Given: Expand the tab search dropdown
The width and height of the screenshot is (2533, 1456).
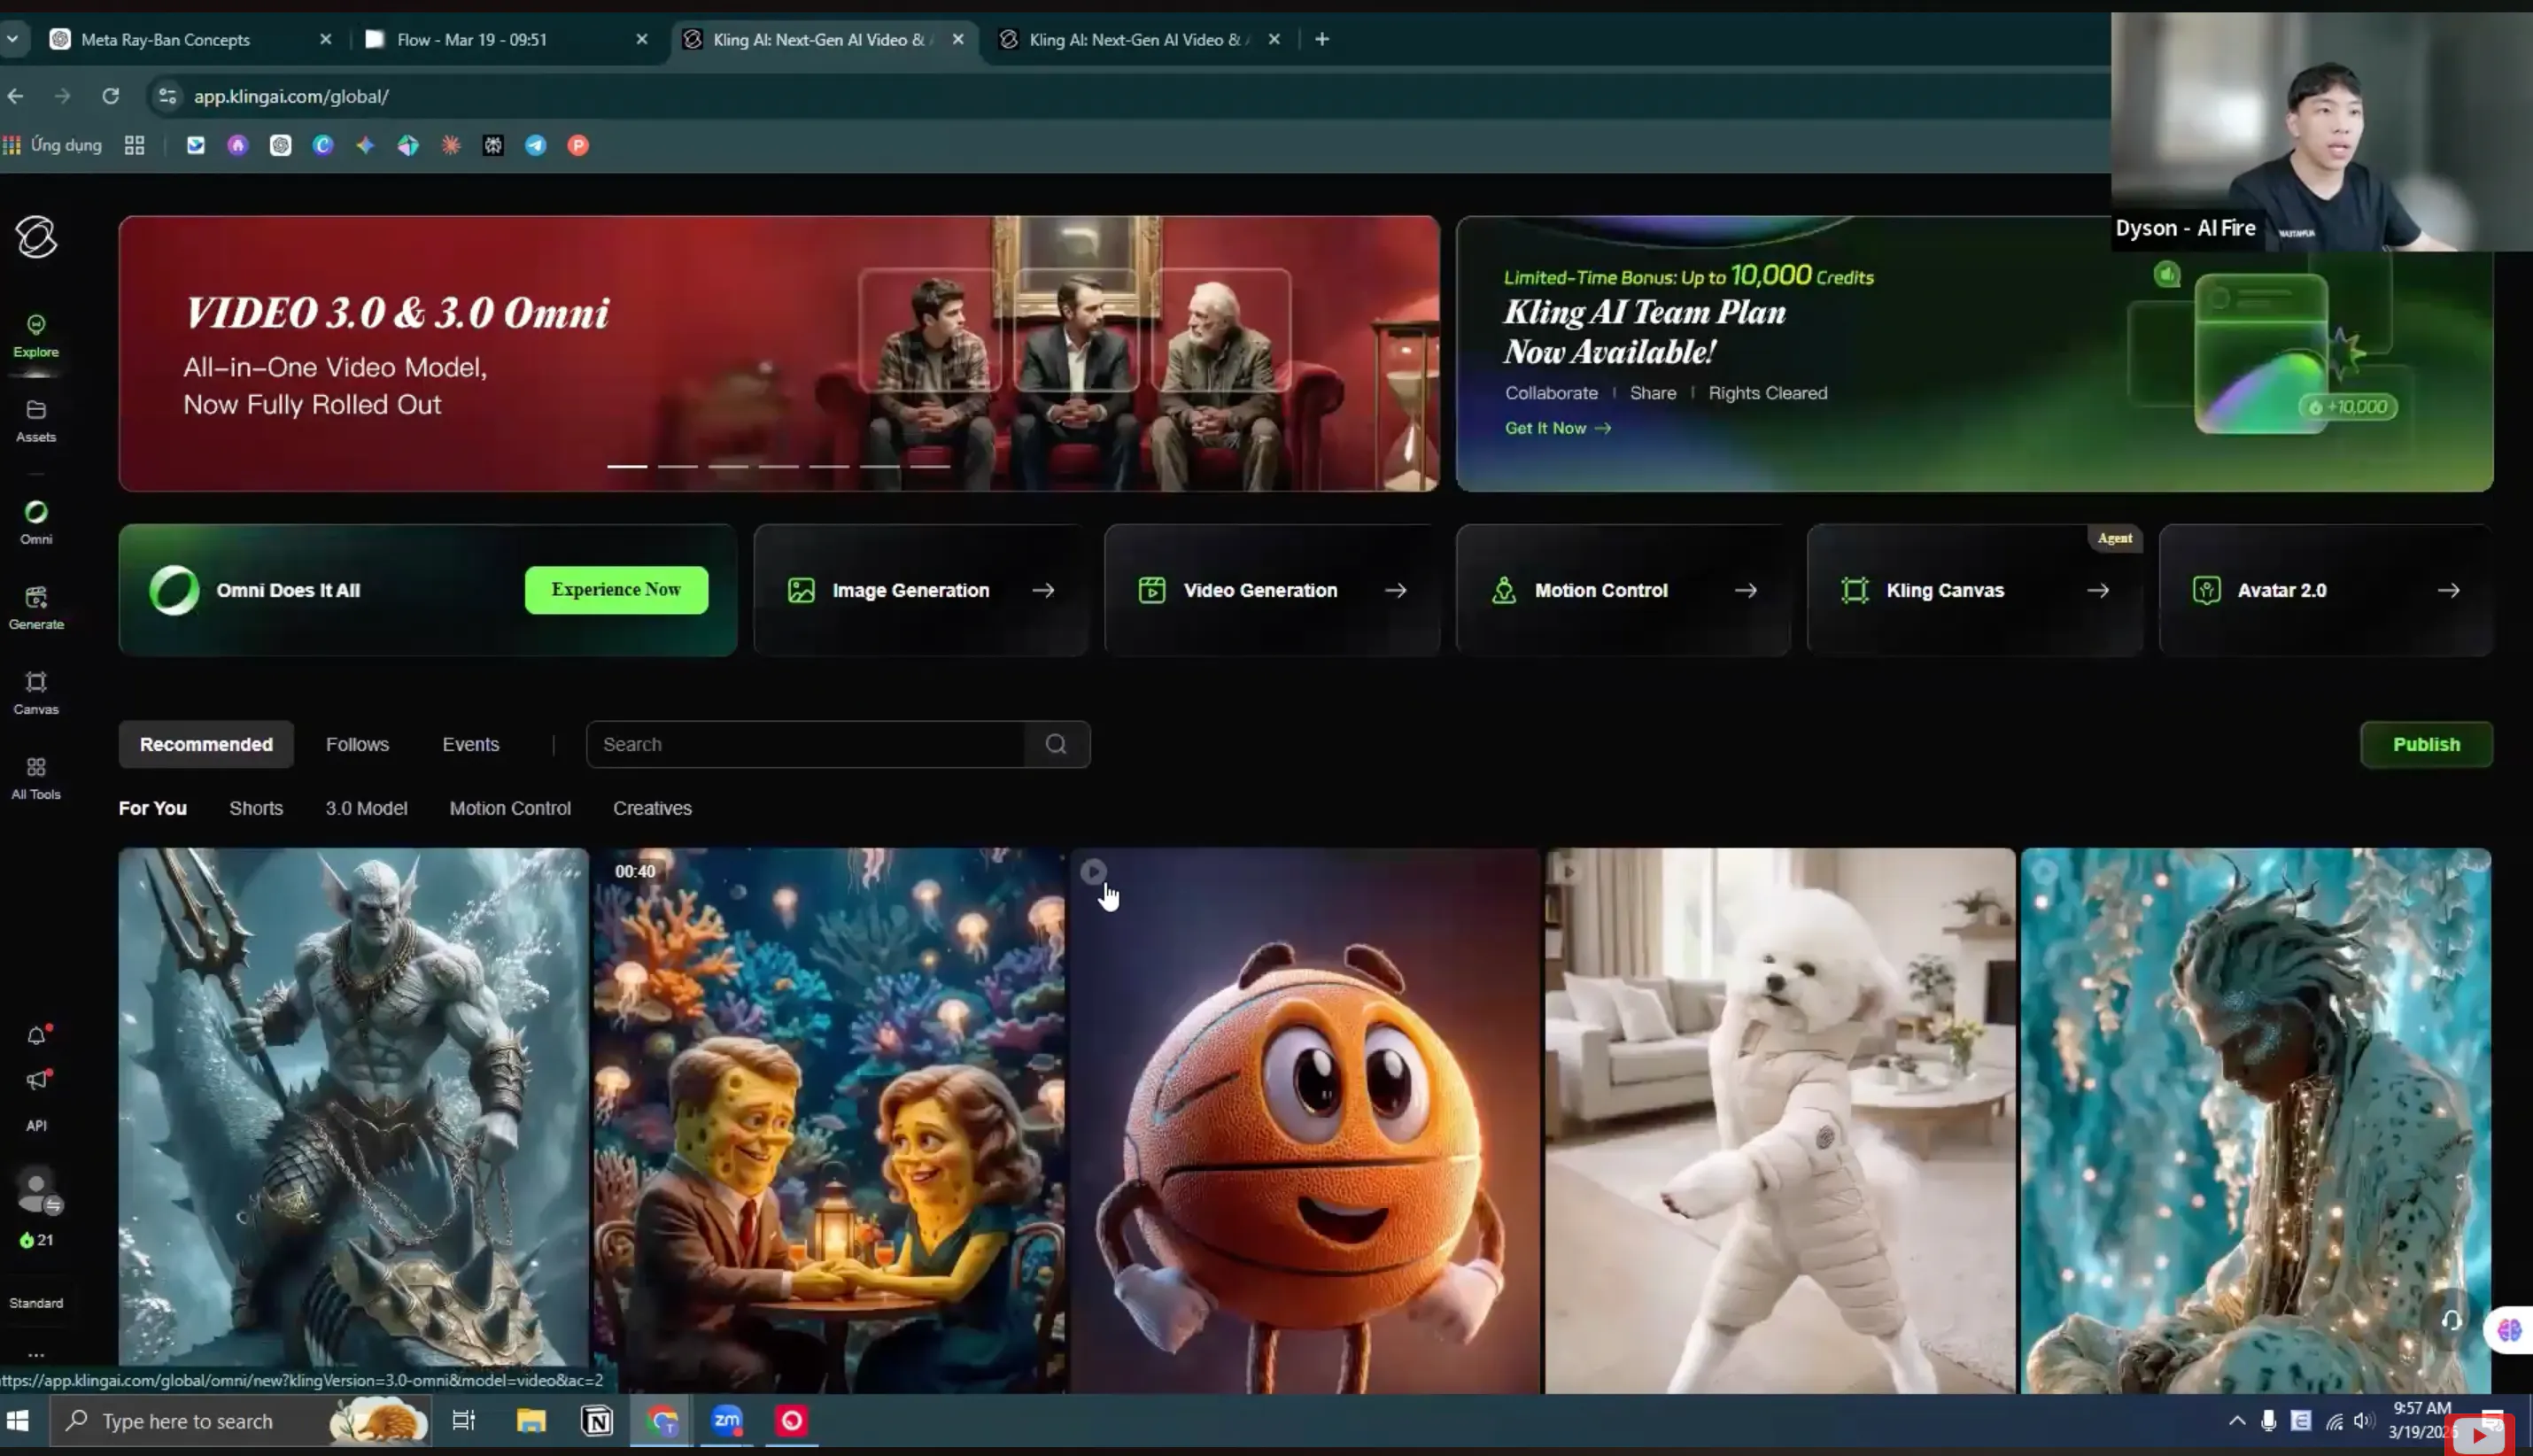Looking at the screenshot, I should 12,39.
